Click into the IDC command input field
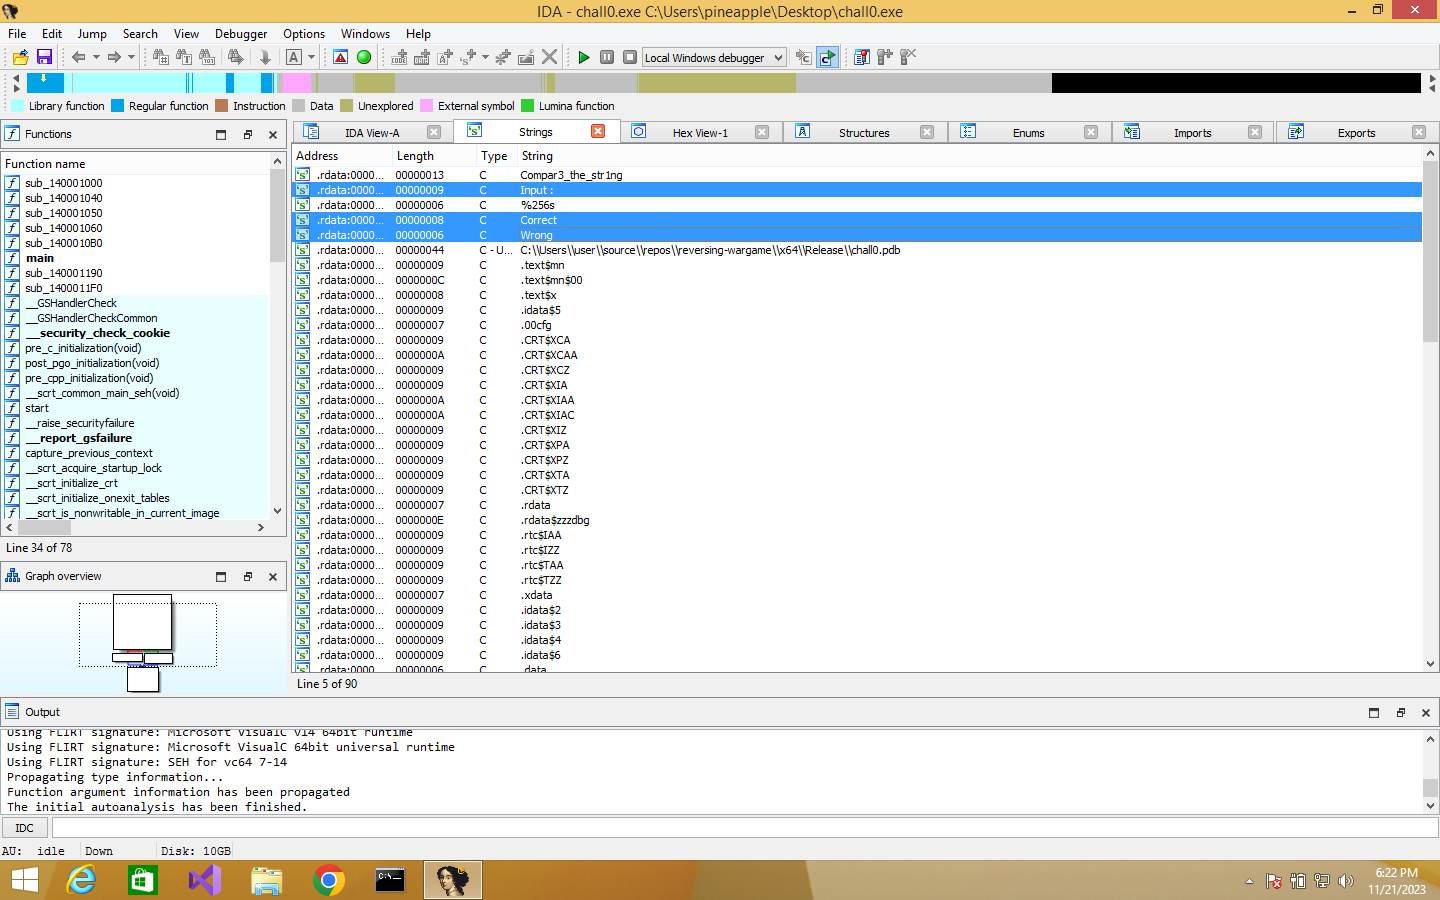Viewport: 1440px width, 900px height. pos(745,828)
